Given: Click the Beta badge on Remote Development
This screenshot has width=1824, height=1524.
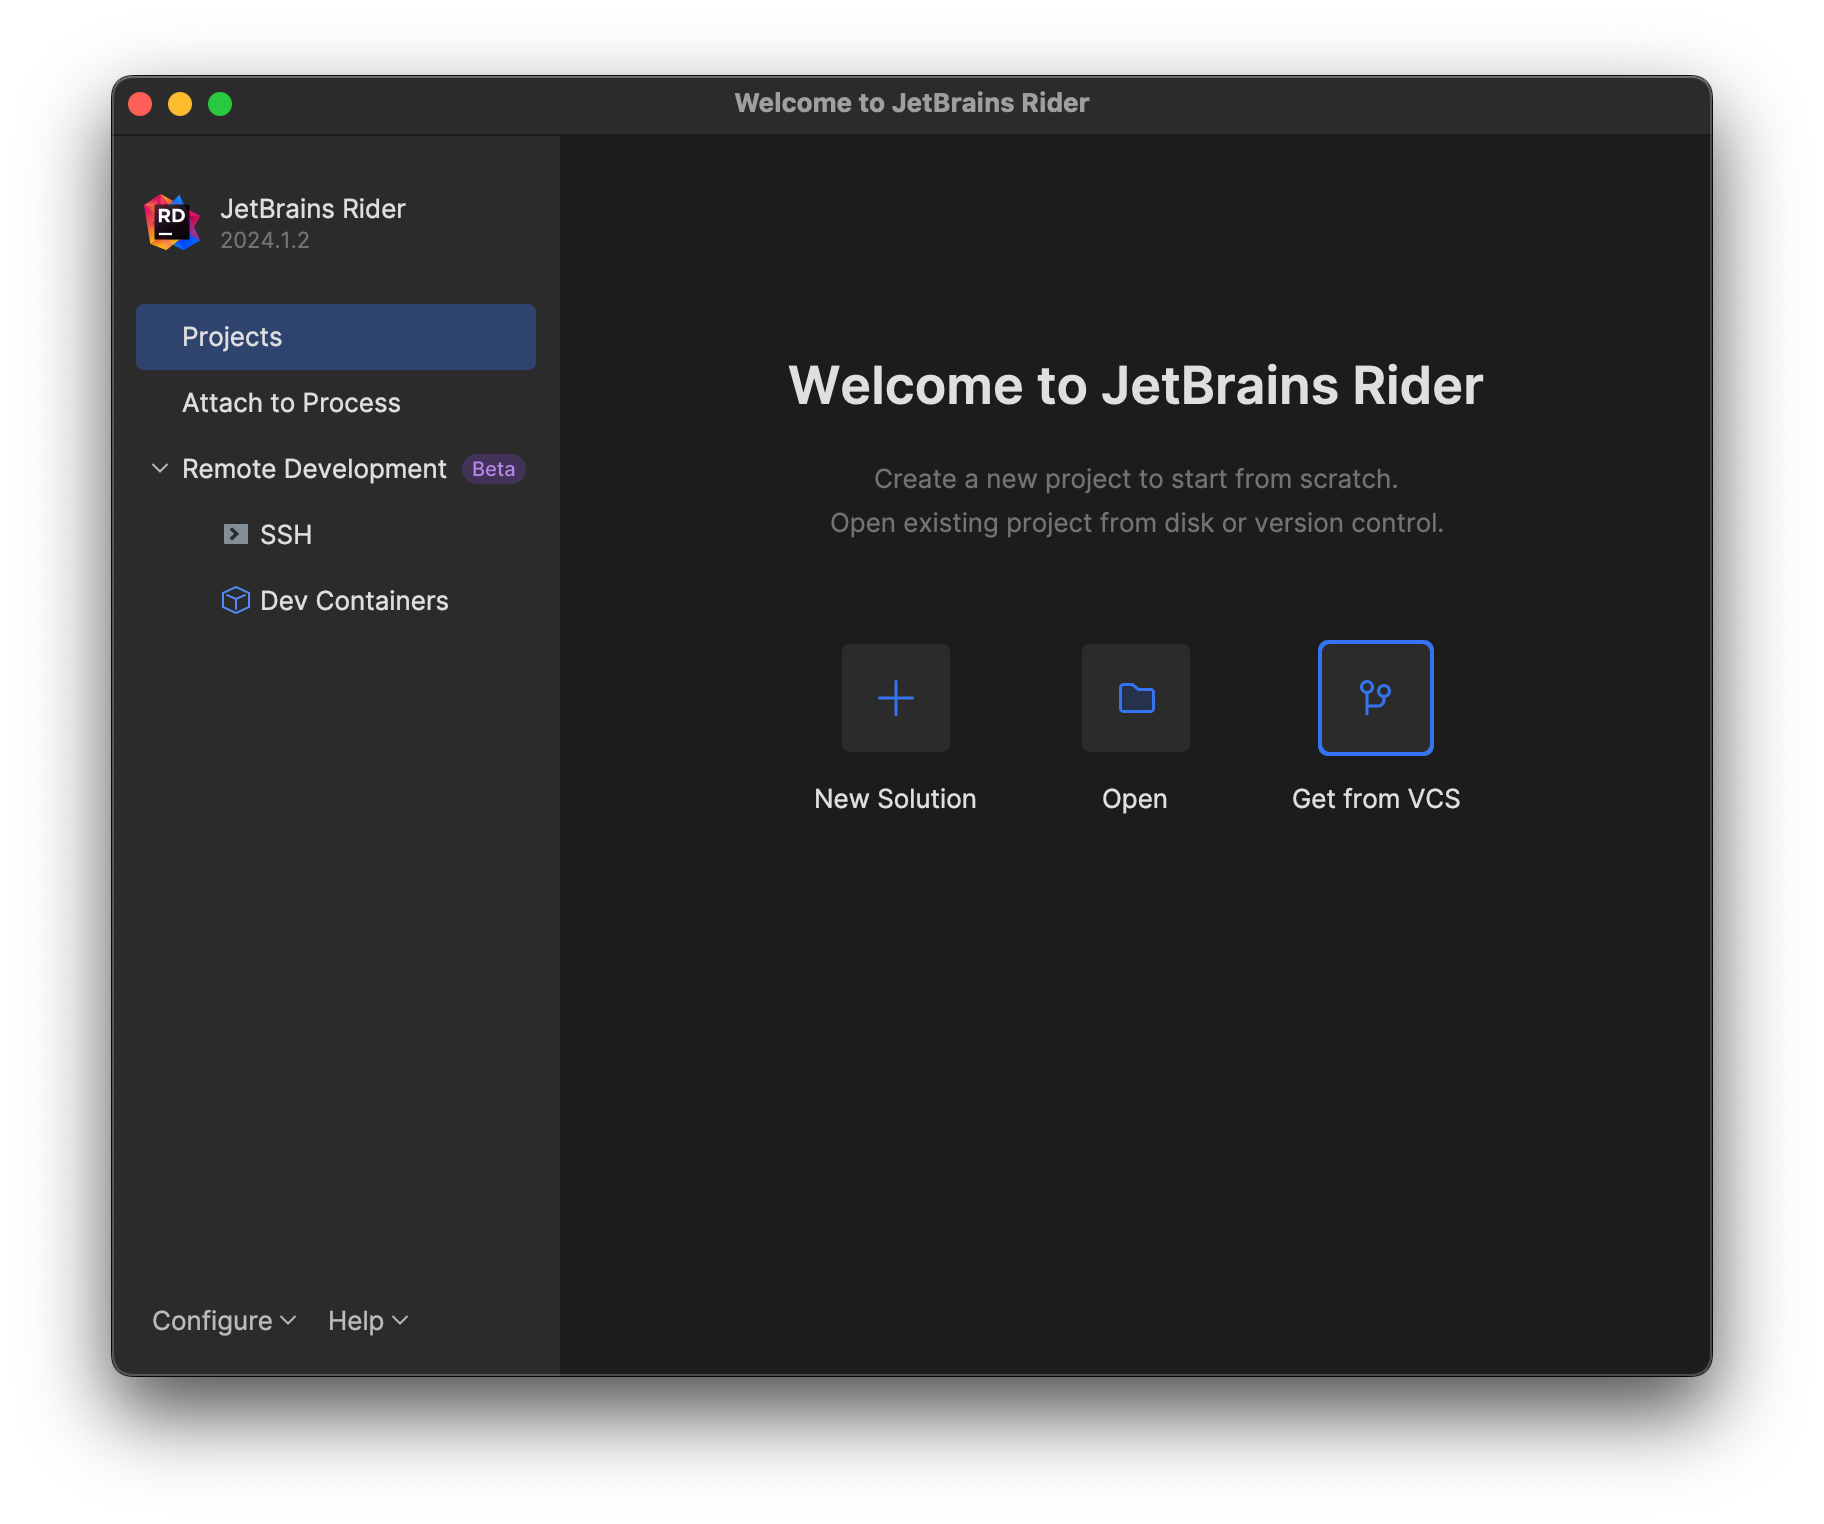Looking at the screenshot, I should (x=492, y=468).
